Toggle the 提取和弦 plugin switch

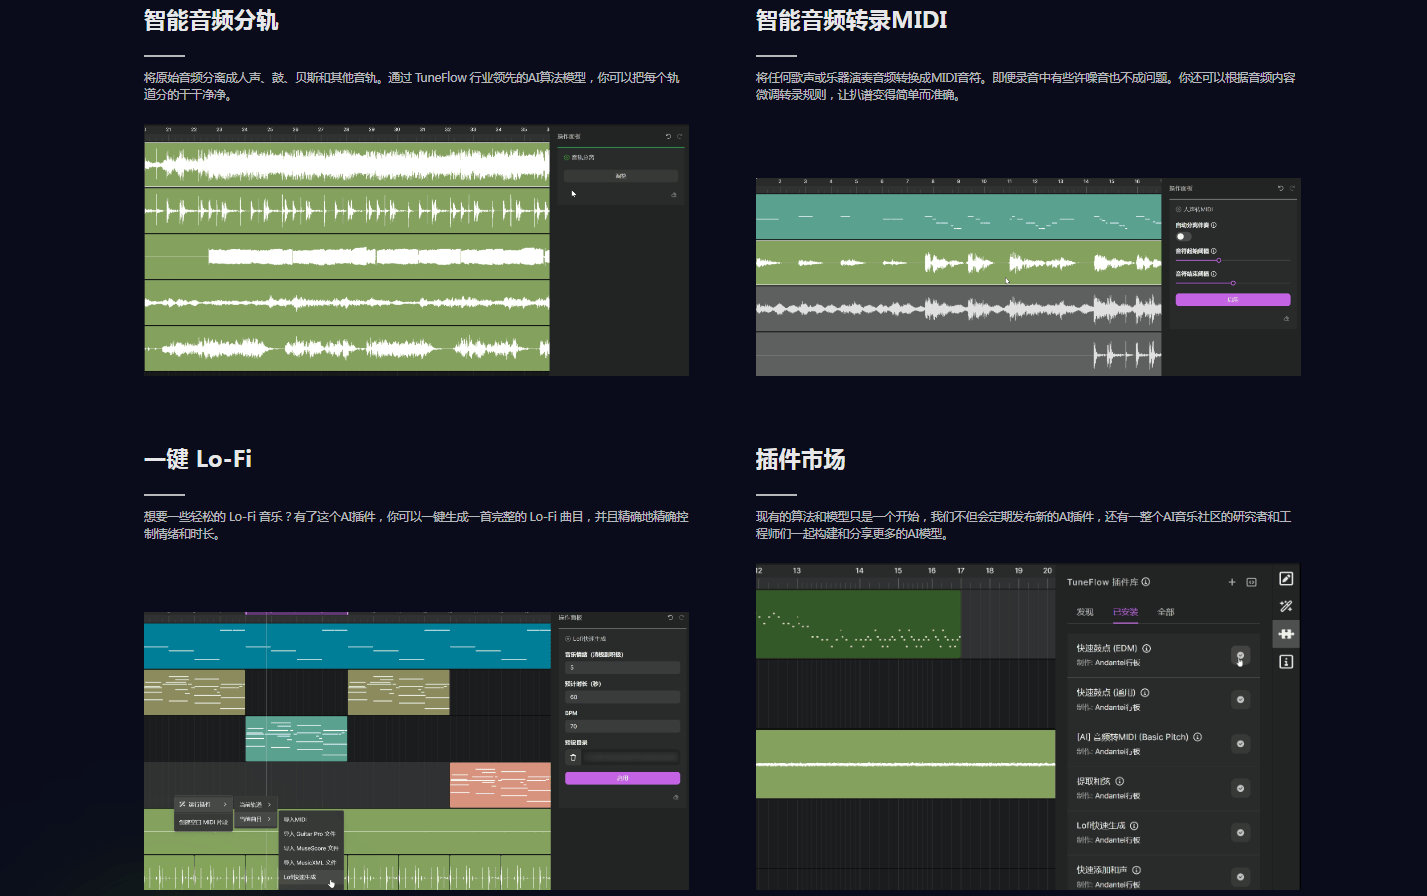tap(1240, 788)
